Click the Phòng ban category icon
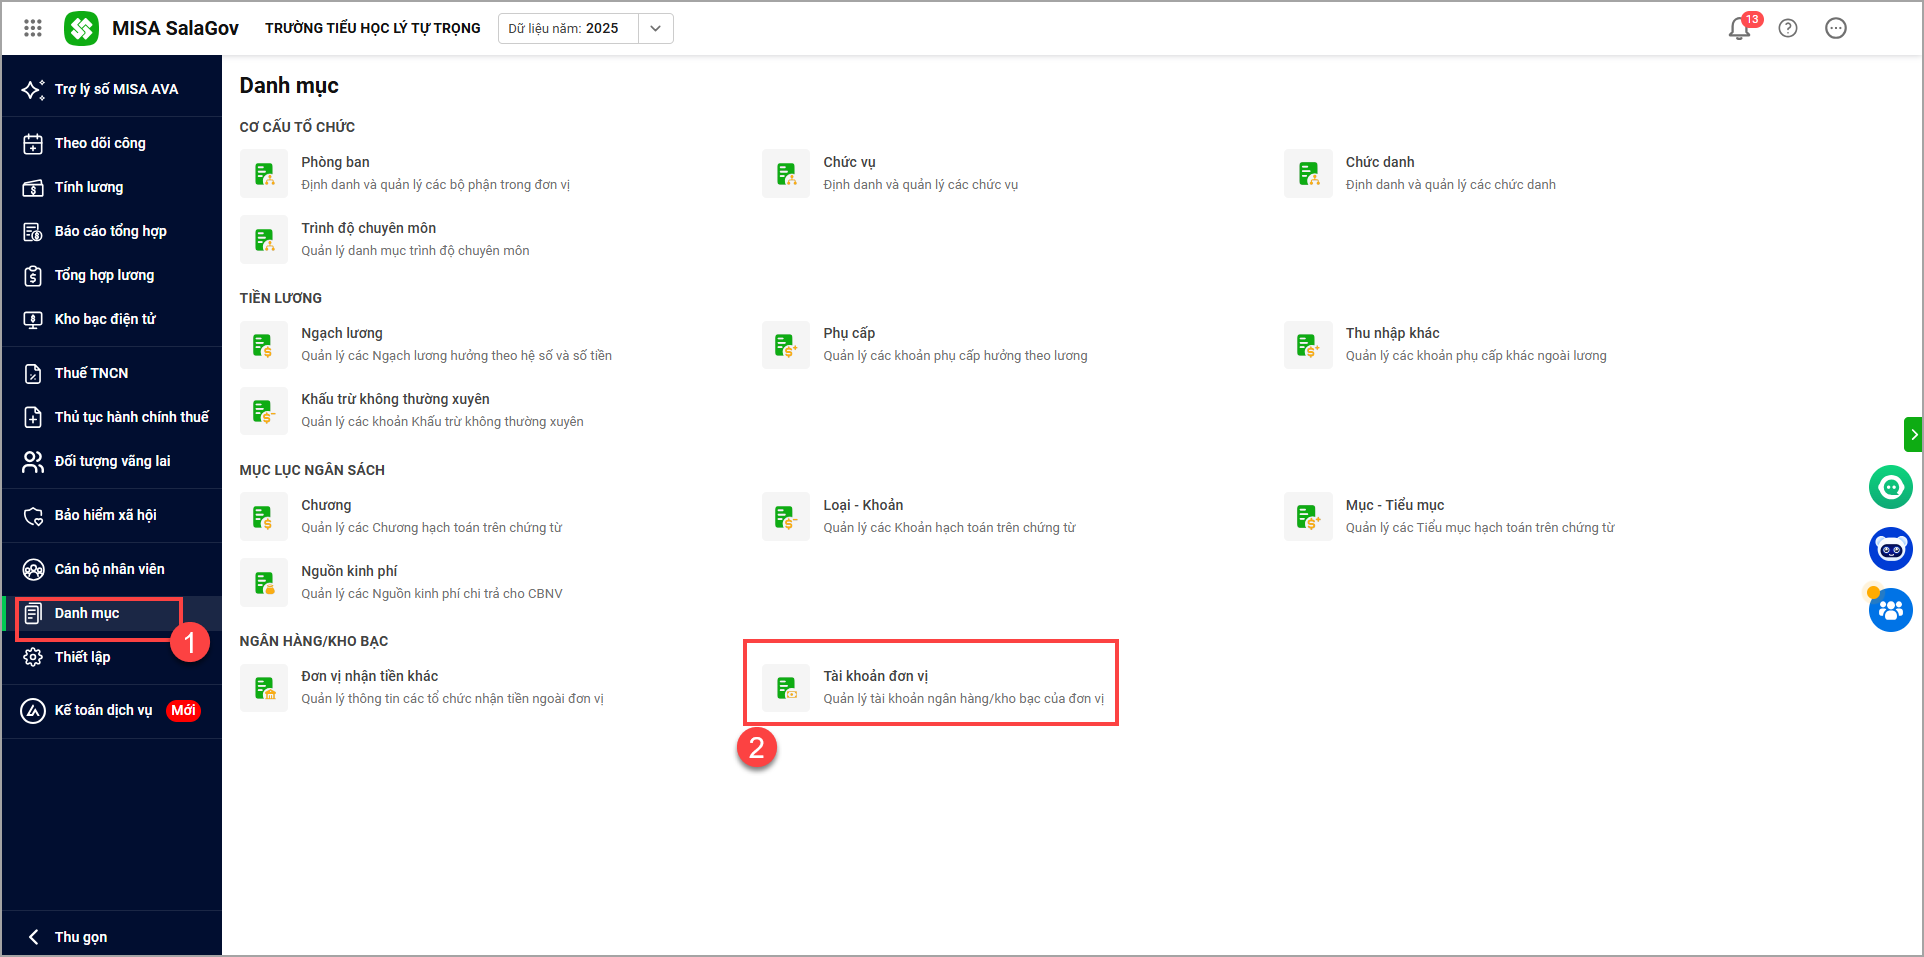The width and height of the screenshot is (1924, 957). [264, 174]
